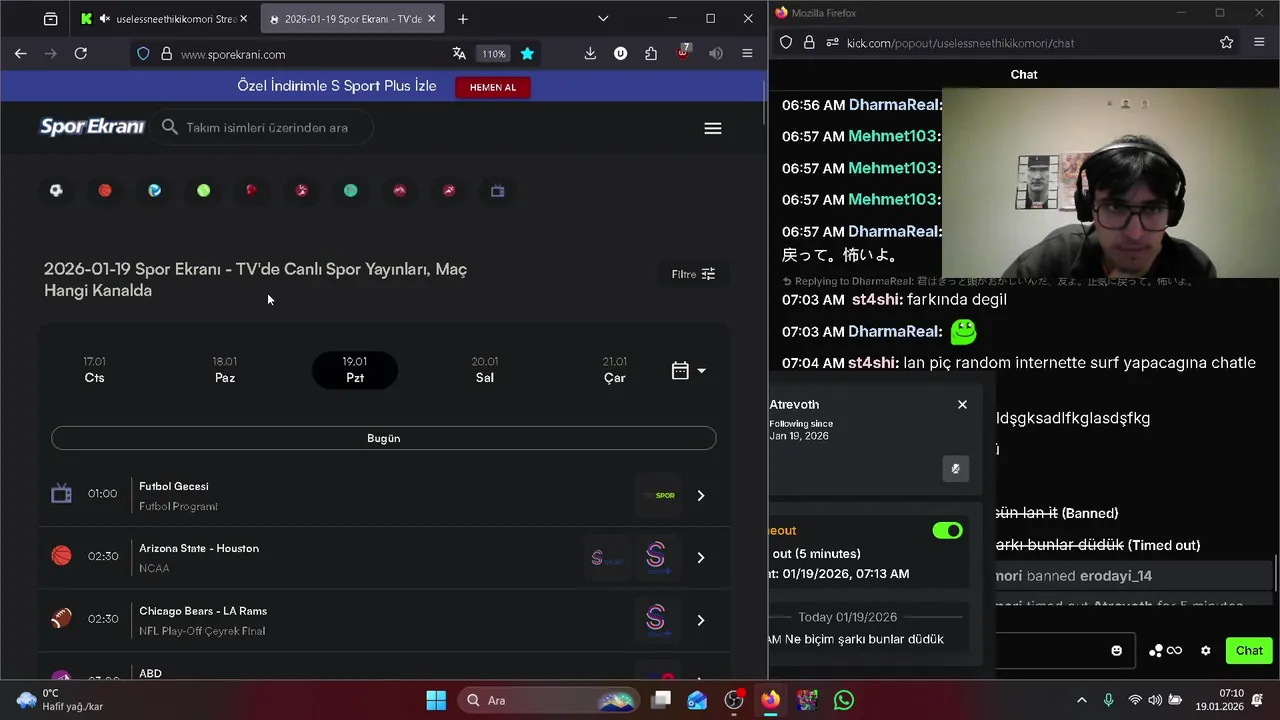Open the emoji picker in chat input
The height and width of the screenshot is (720, 1280).
[x=1117, y=650]
